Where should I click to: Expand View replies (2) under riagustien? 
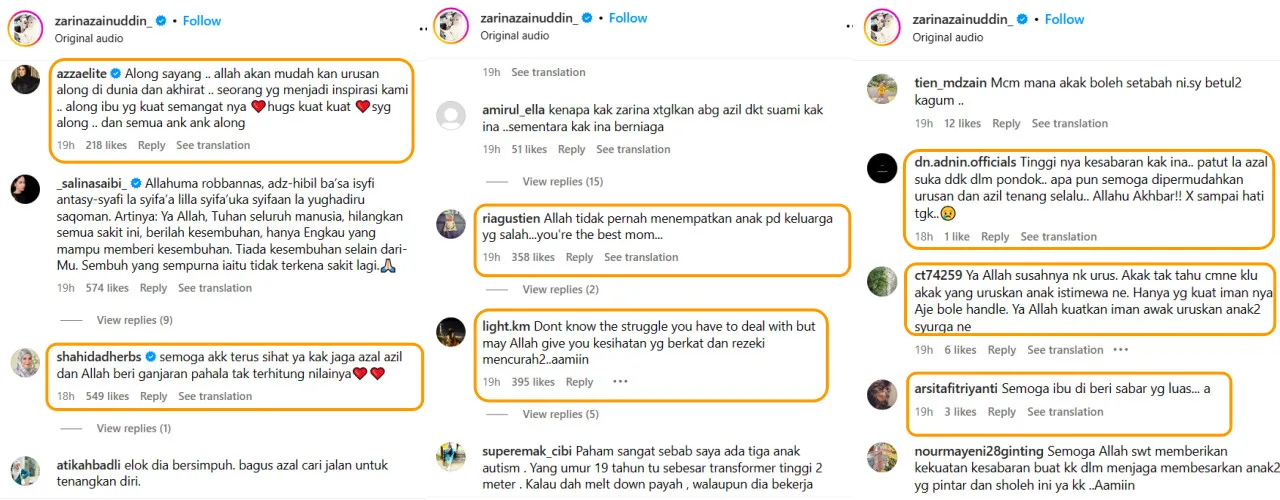[x=560, y=290]
